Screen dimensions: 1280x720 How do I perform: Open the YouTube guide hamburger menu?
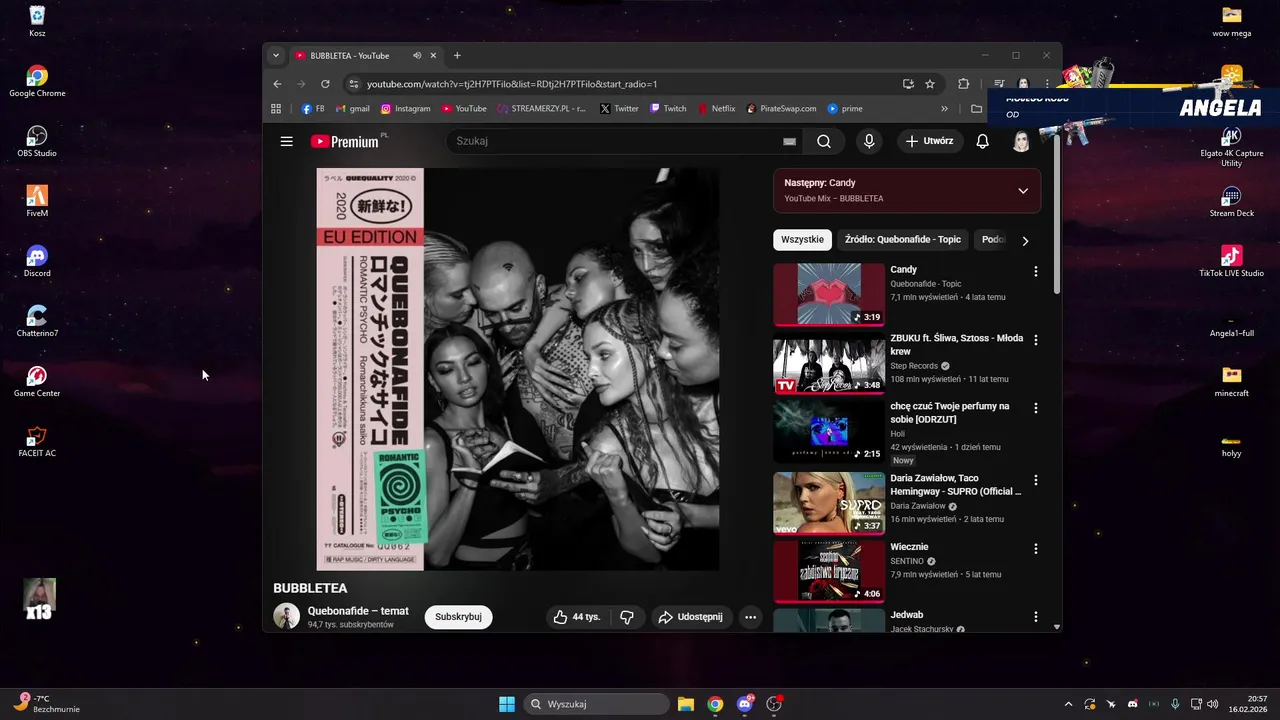click(287, 141)
